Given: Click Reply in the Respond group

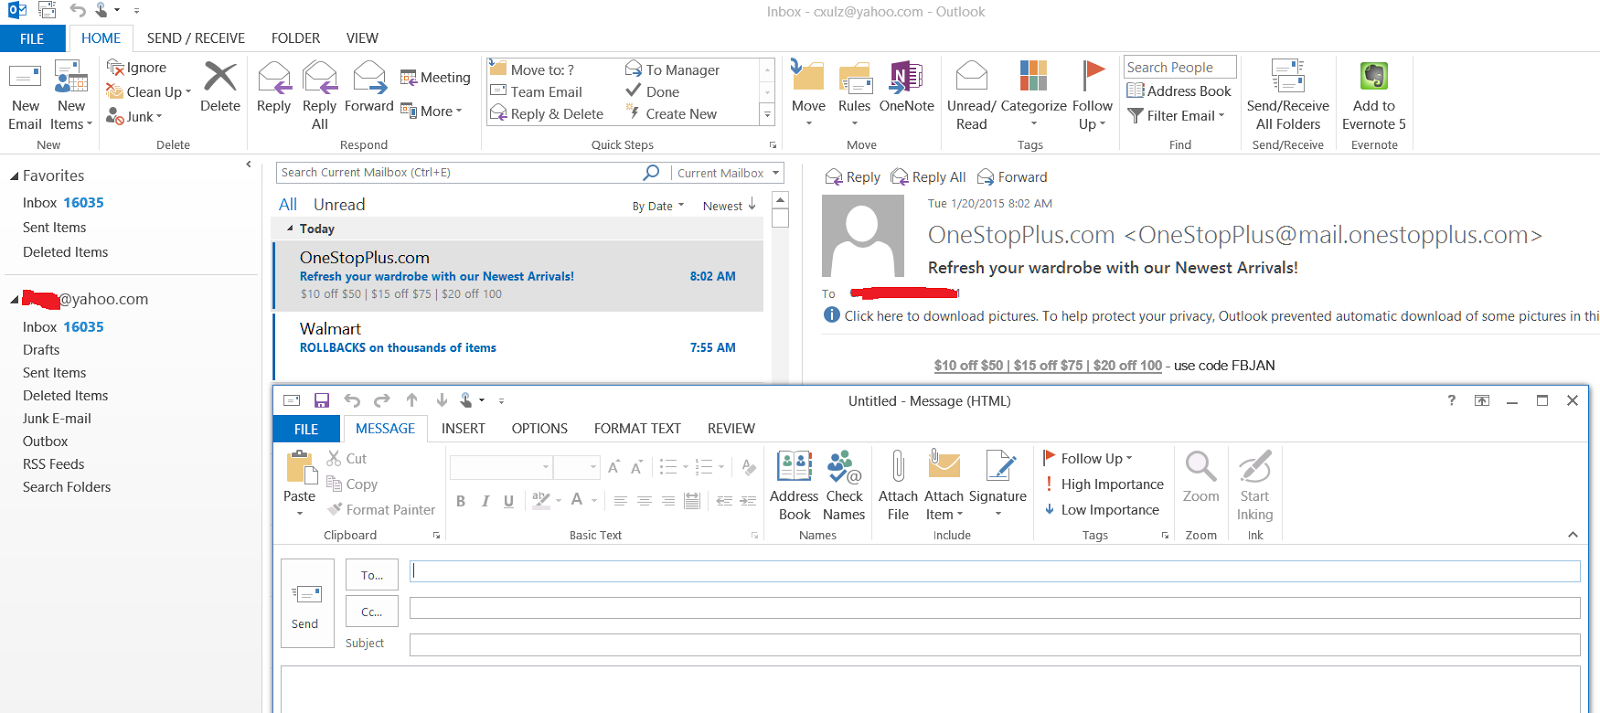Looking at the screenshot, I should (x=274, y=88).
